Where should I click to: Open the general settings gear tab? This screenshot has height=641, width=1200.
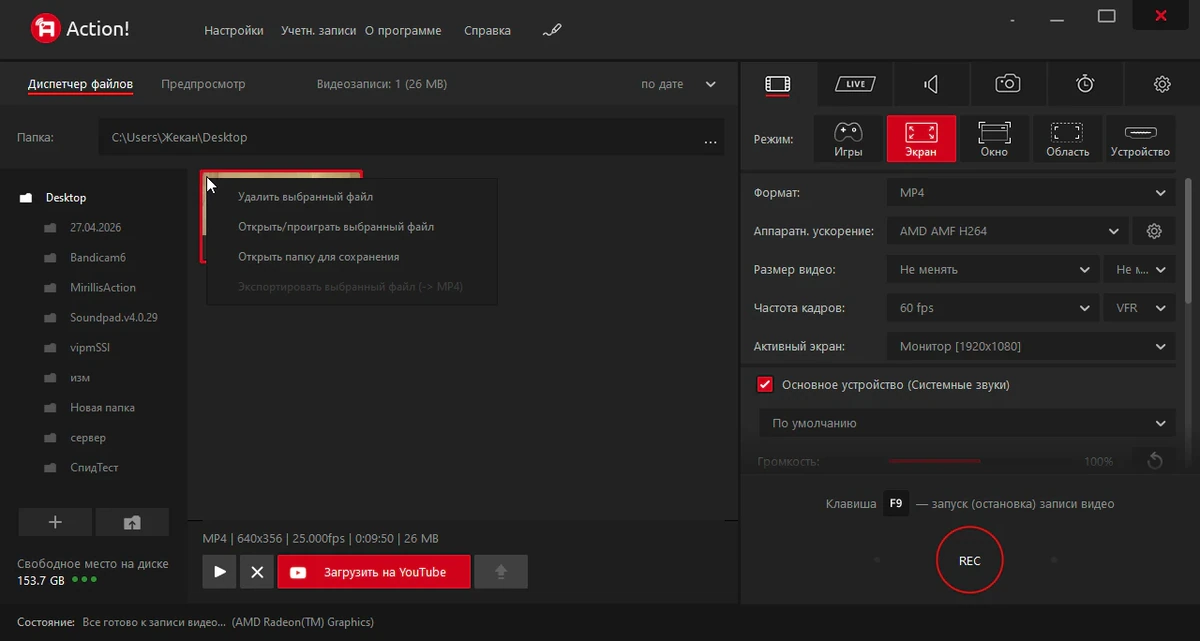pos(1162,84)
